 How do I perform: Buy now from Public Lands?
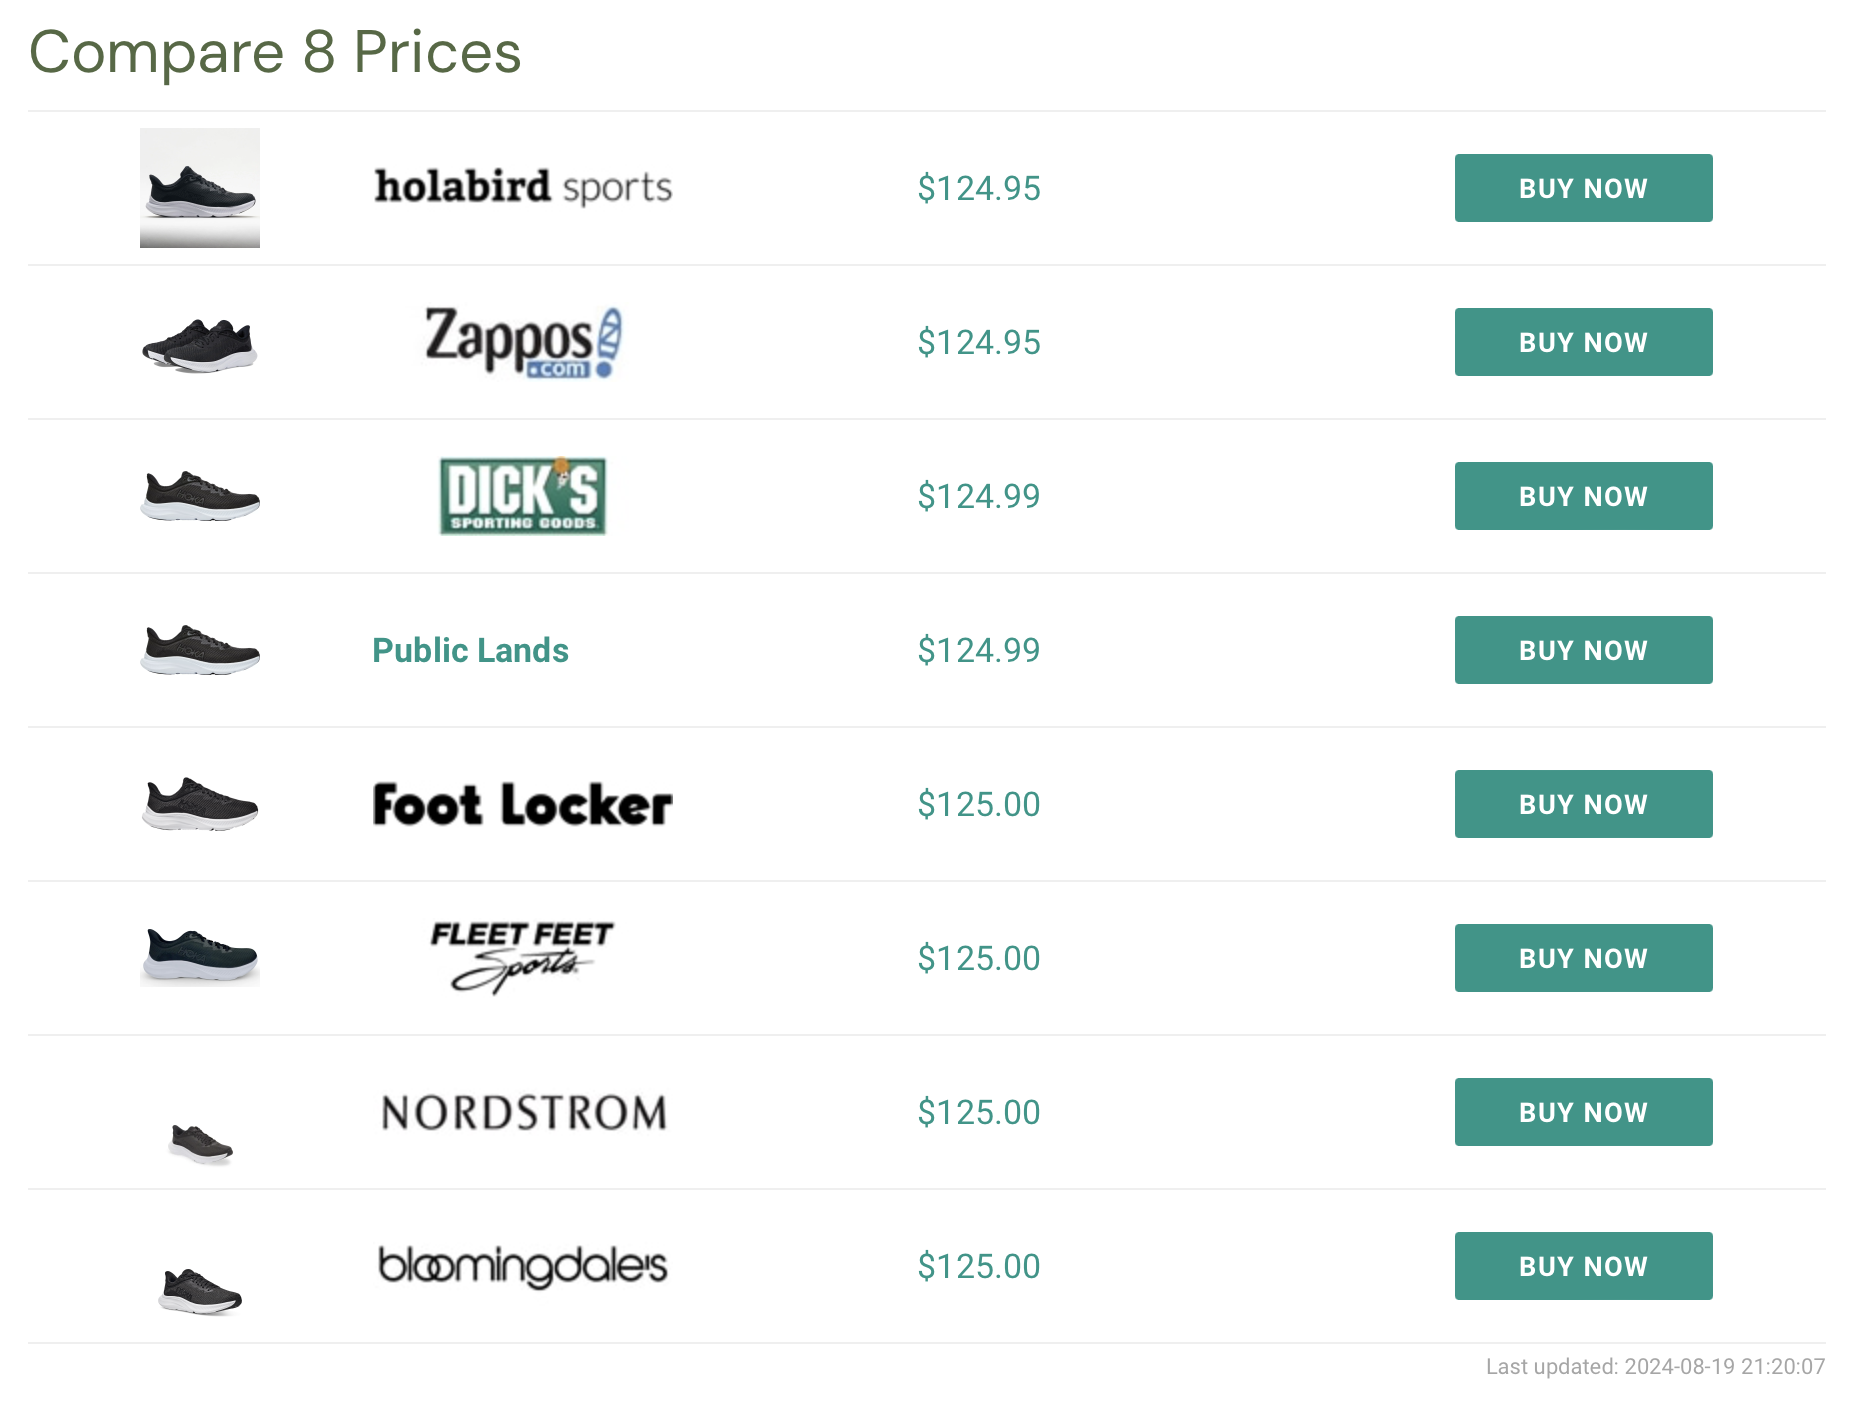1583,650
